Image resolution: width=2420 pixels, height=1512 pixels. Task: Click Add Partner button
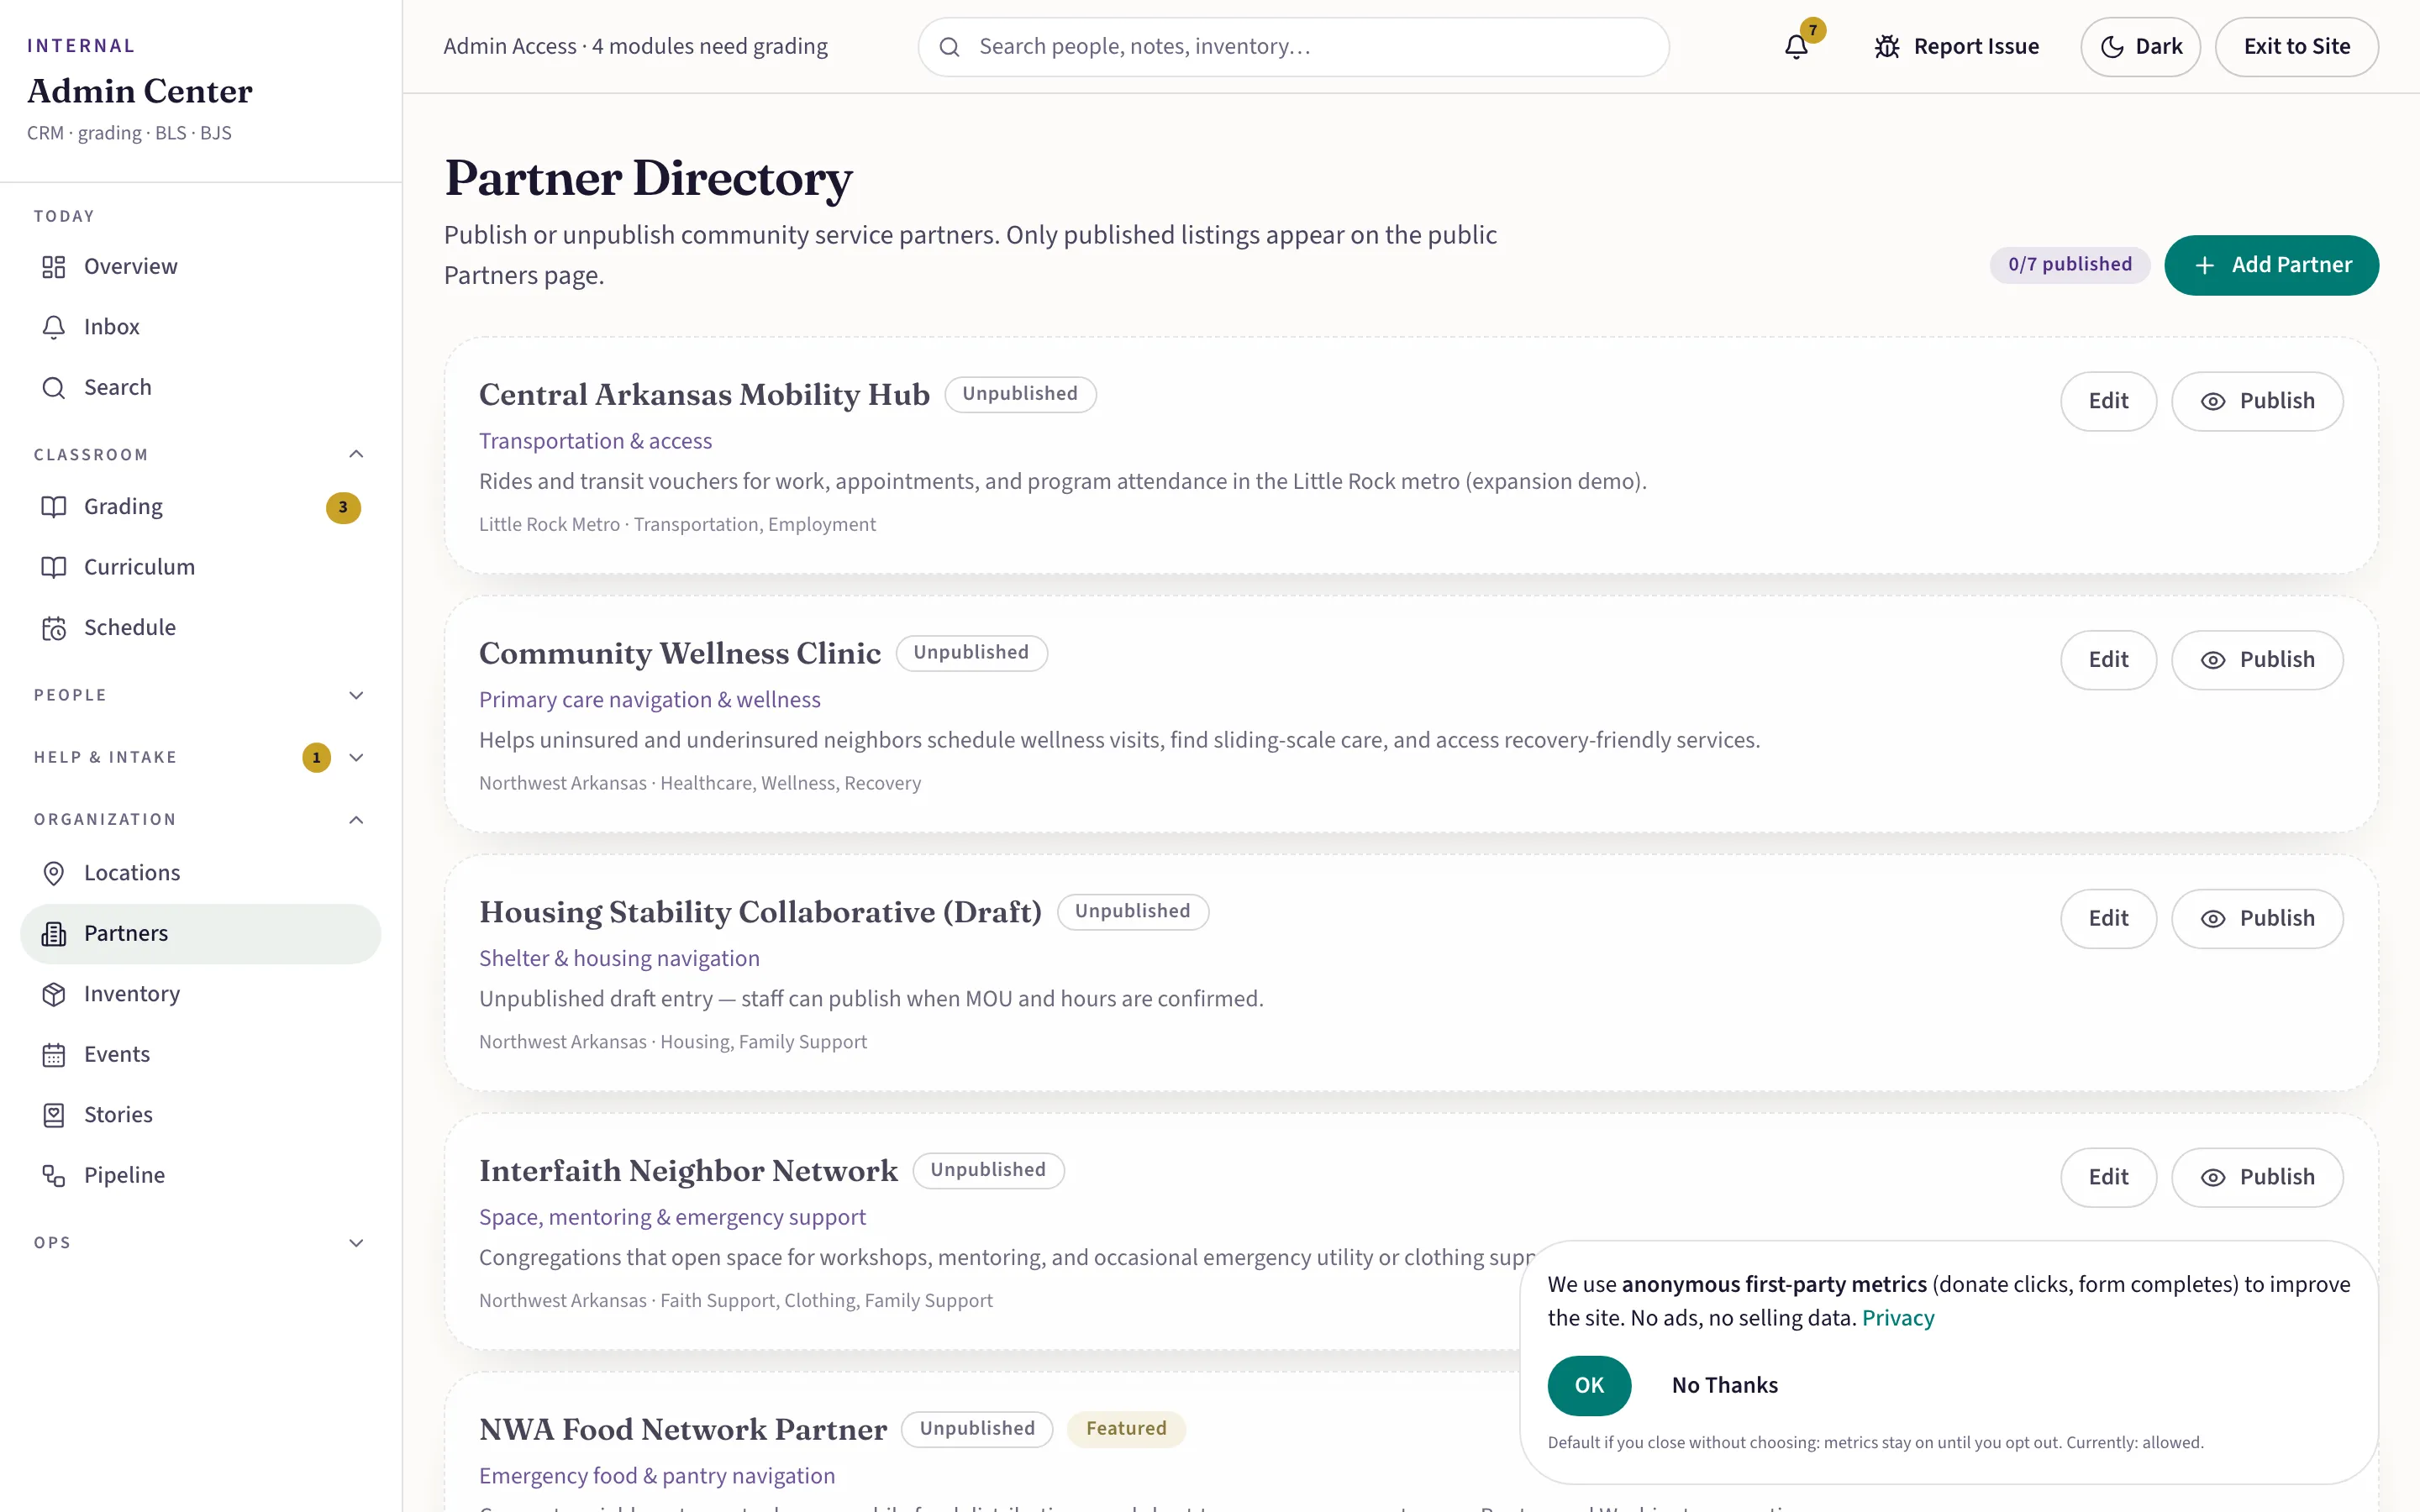tap(2271, 265)
